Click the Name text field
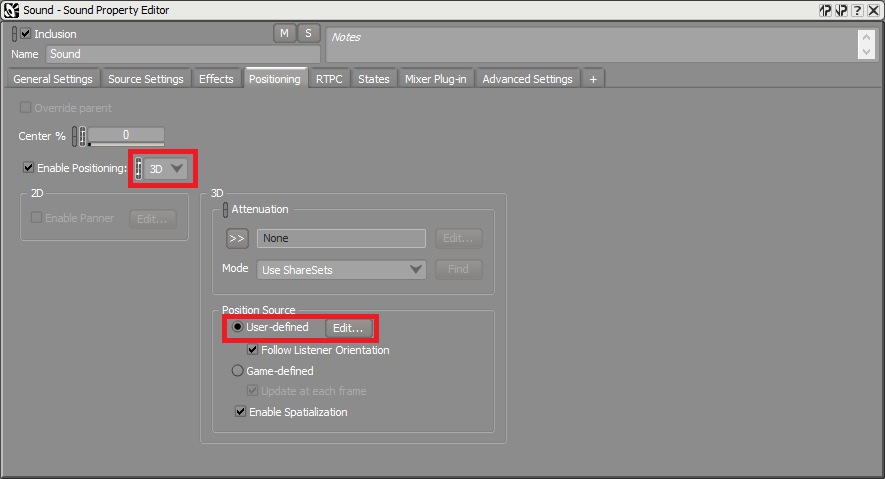885x479 pixels. [x=182, y=54]
